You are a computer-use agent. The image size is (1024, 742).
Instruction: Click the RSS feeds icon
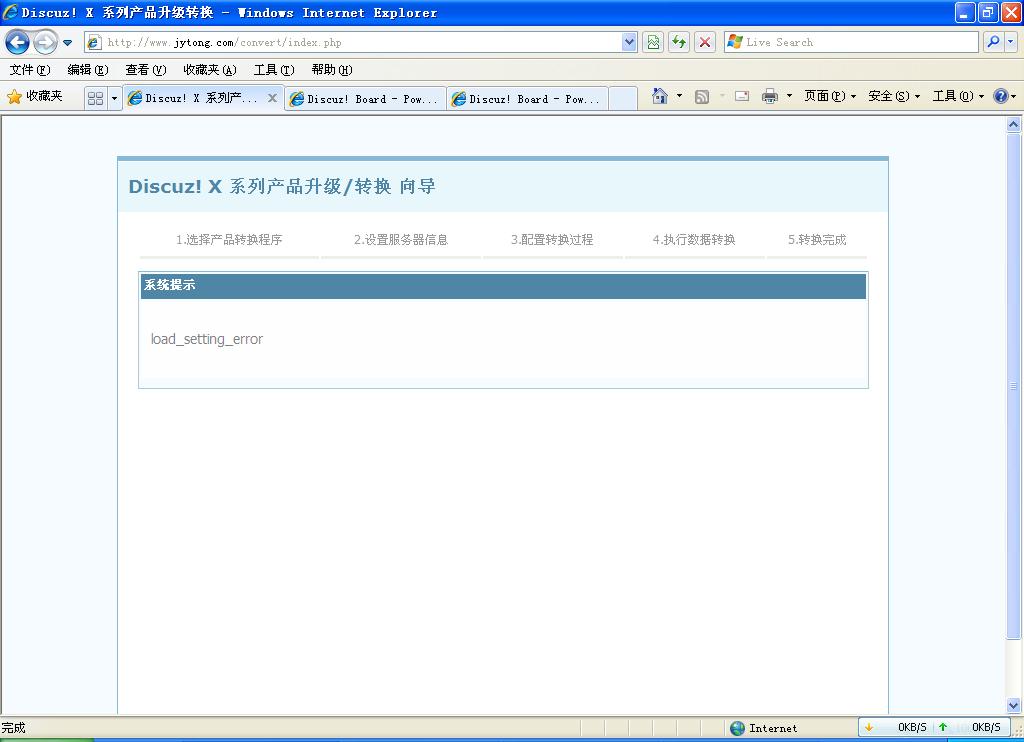[x=702, y=97]
